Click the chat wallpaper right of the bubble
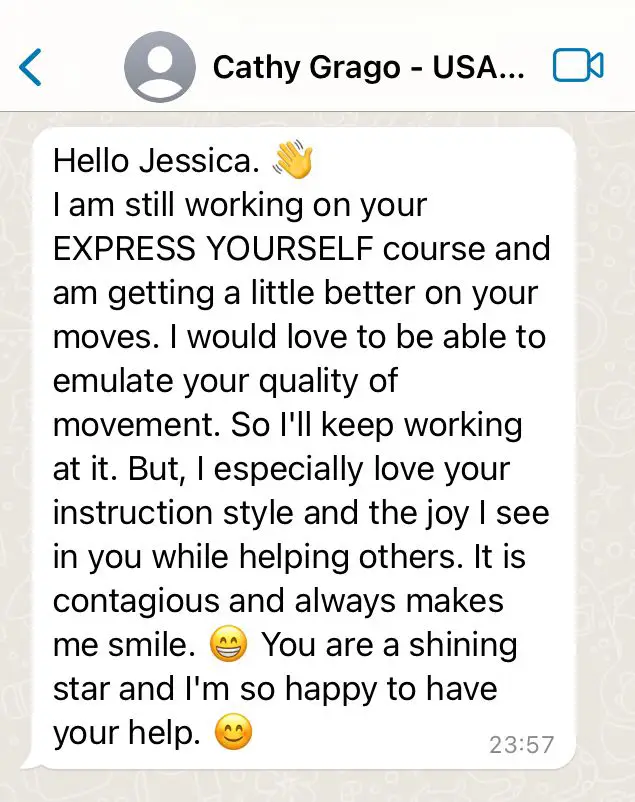The image size is (635, 802). (605, 450)
